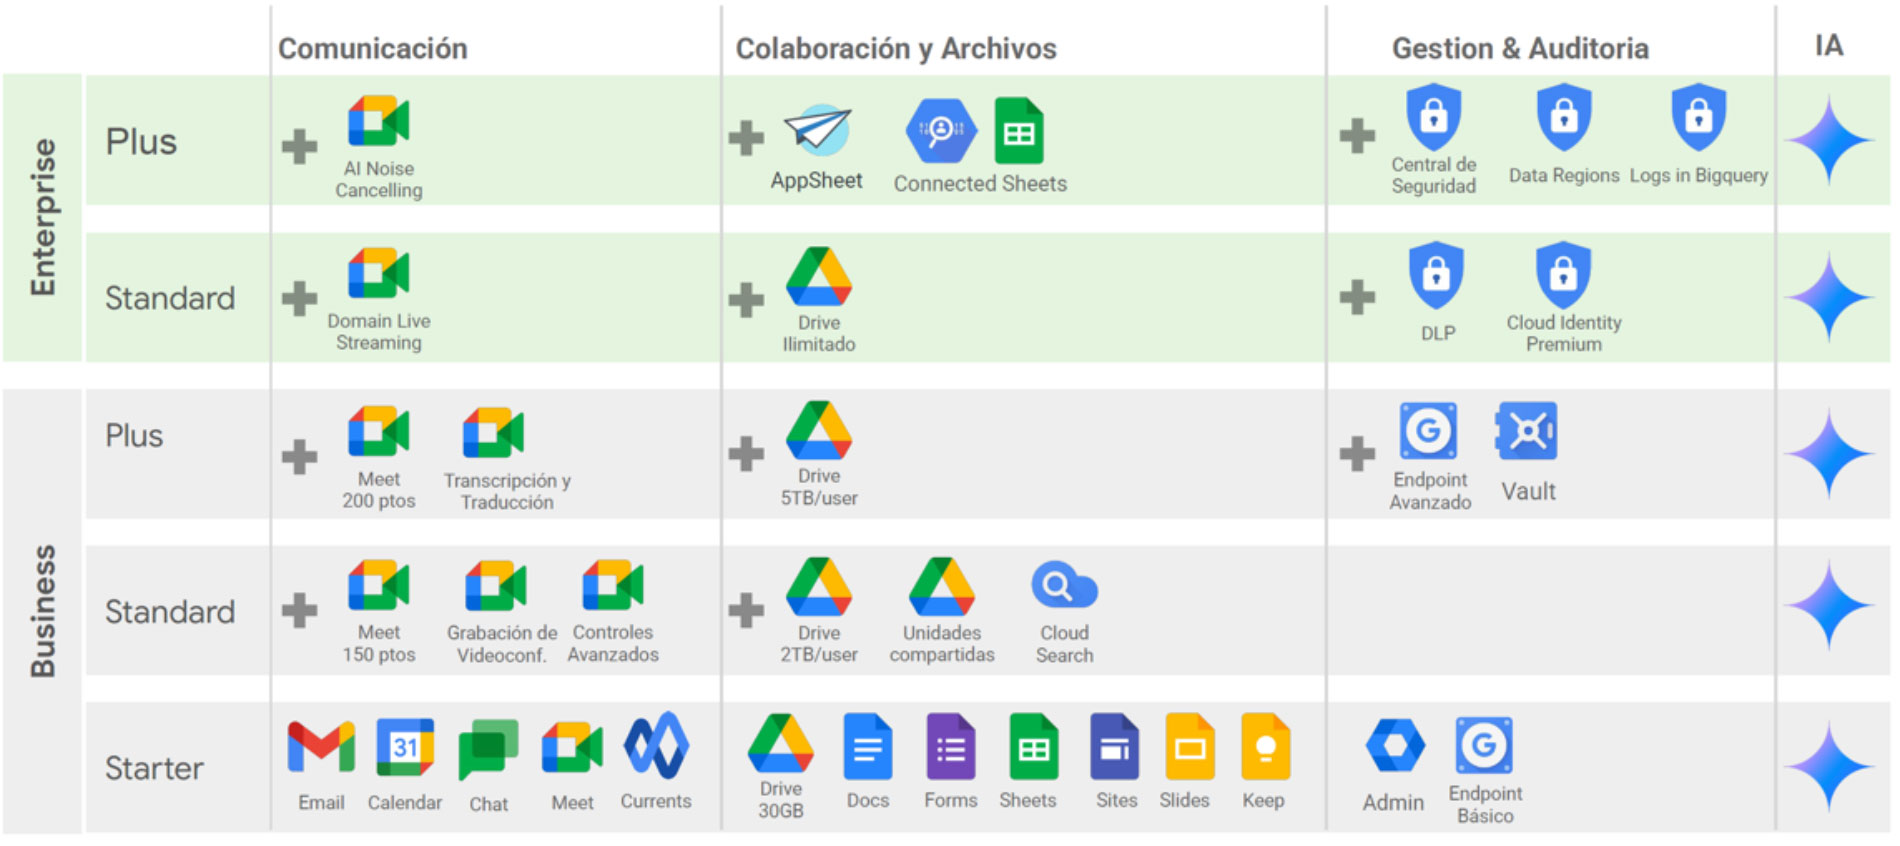Screen dimensions: 1900x846
Task: Open the Drive Ilimitado icon
Action: click(819, 277)
